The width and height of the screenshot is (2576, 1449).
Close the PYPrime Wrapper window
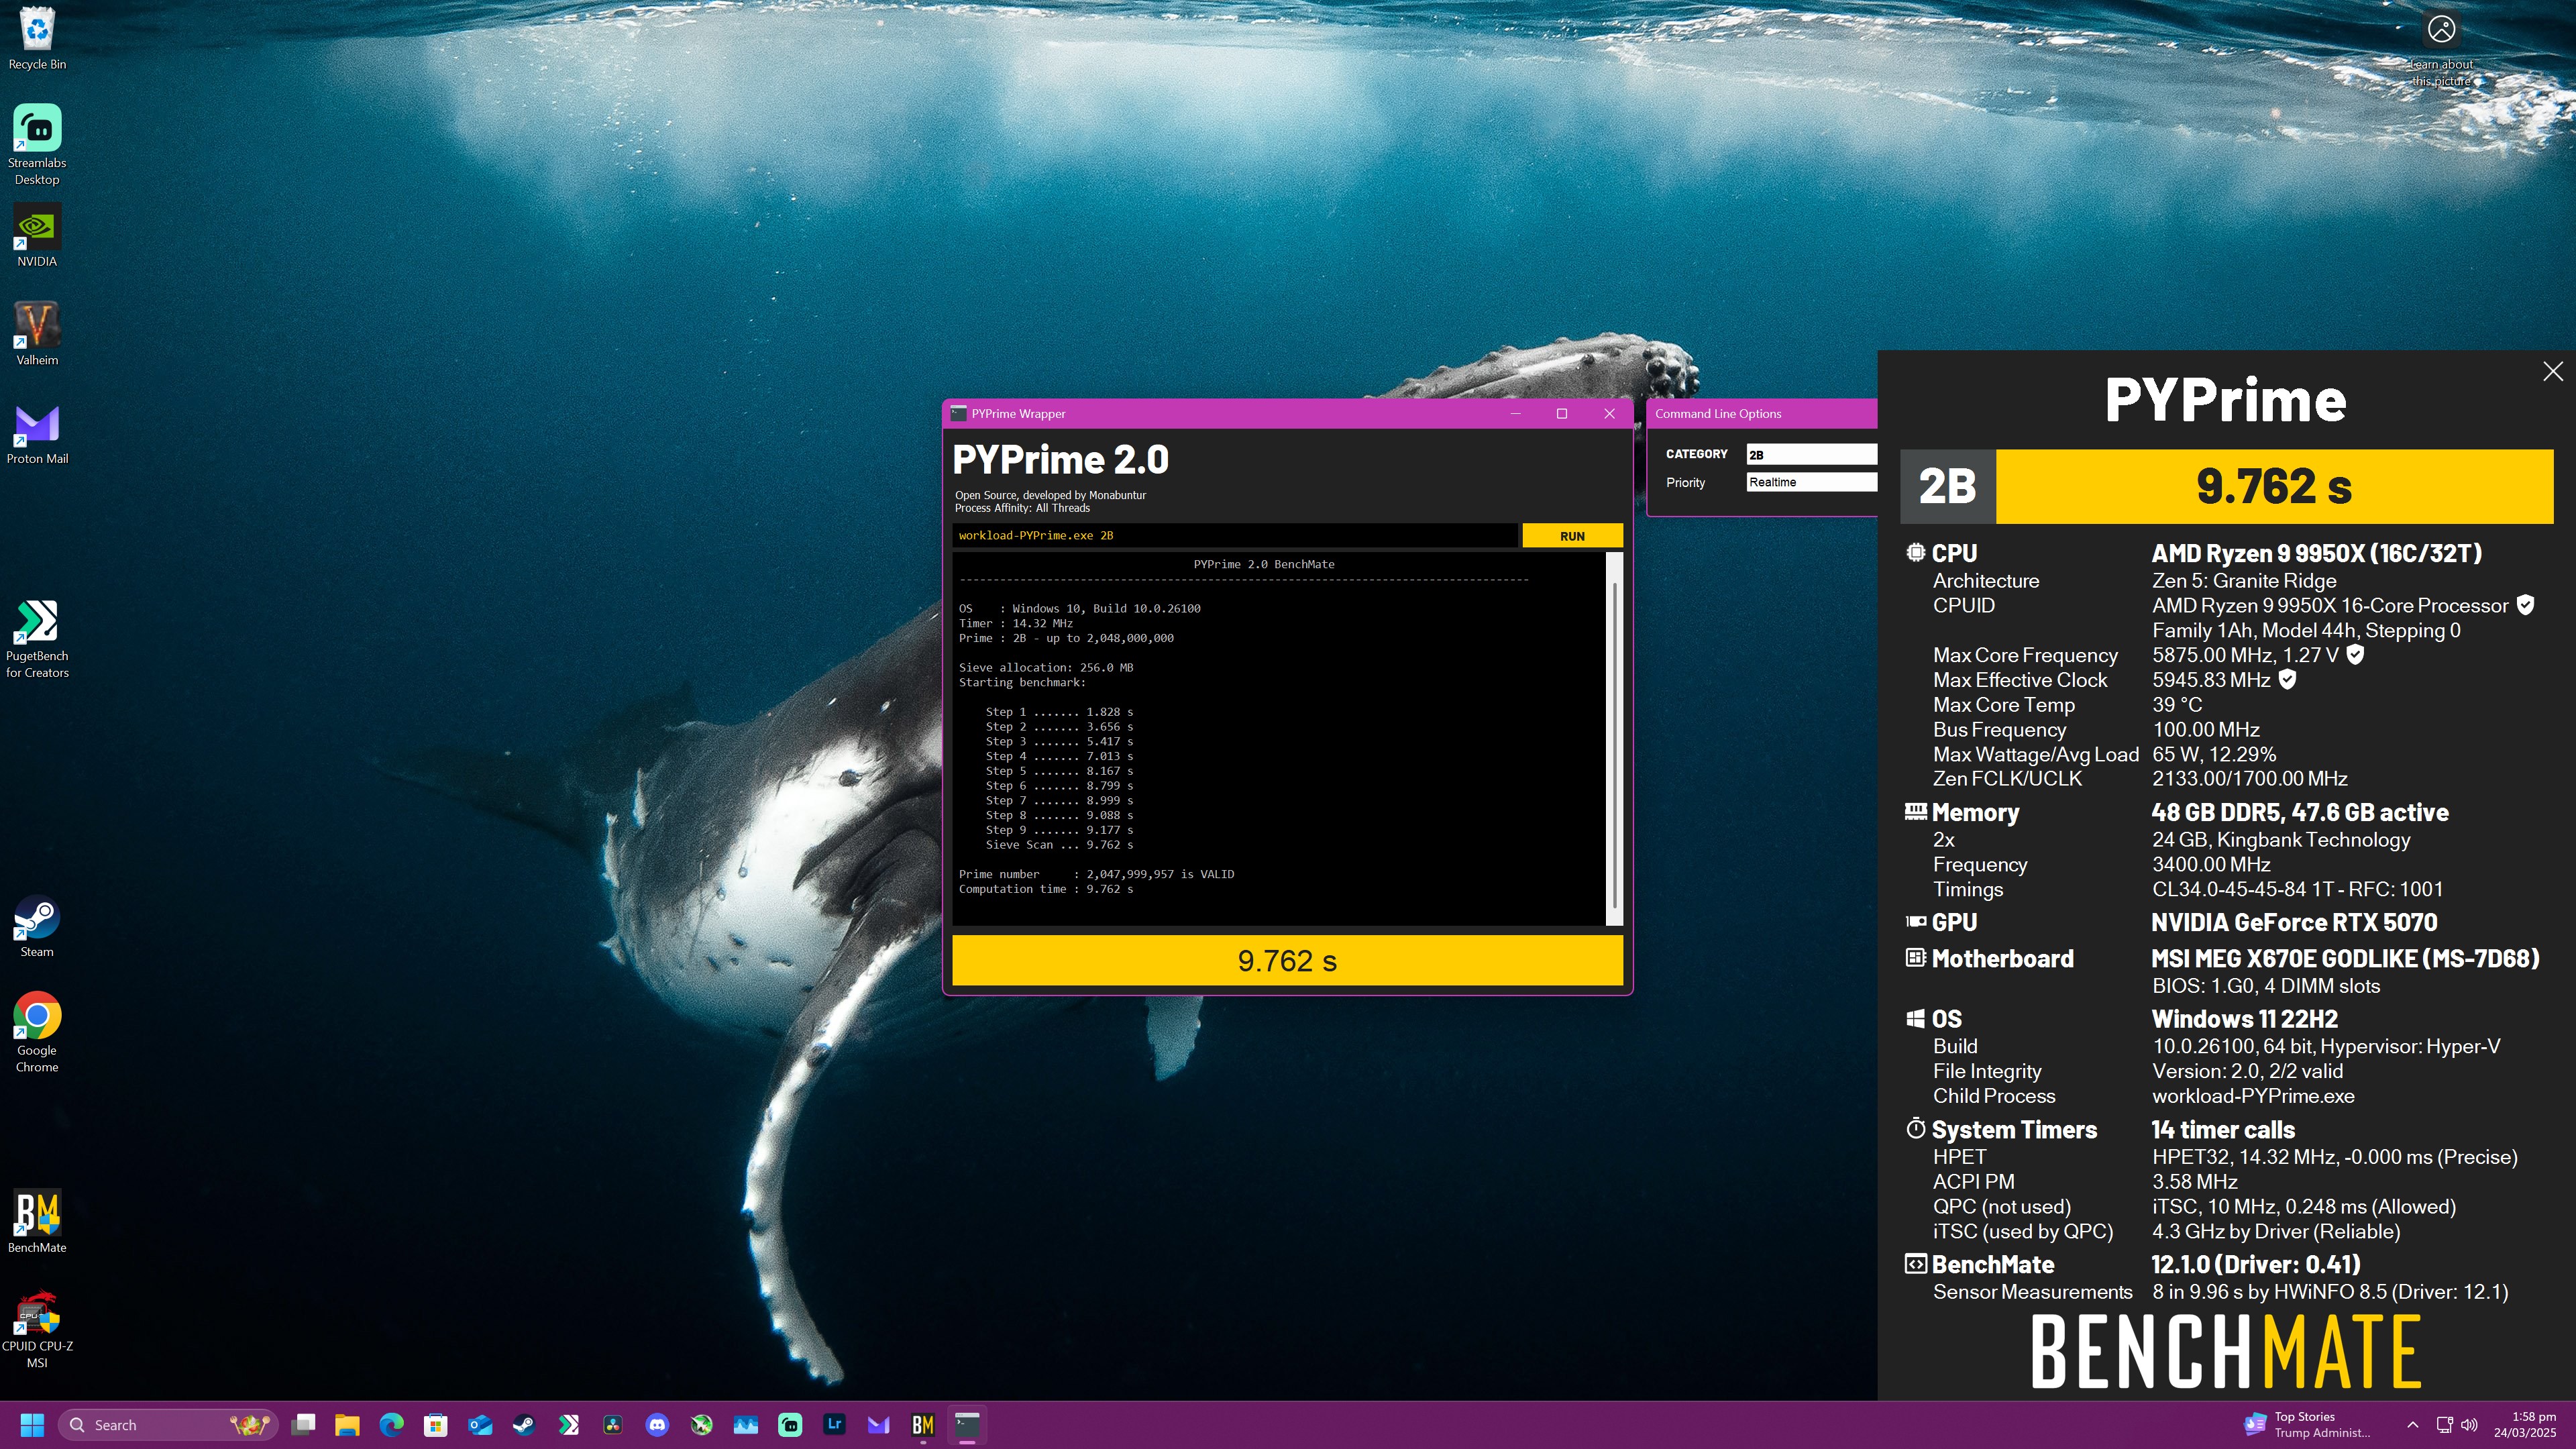coord(1609,414)
